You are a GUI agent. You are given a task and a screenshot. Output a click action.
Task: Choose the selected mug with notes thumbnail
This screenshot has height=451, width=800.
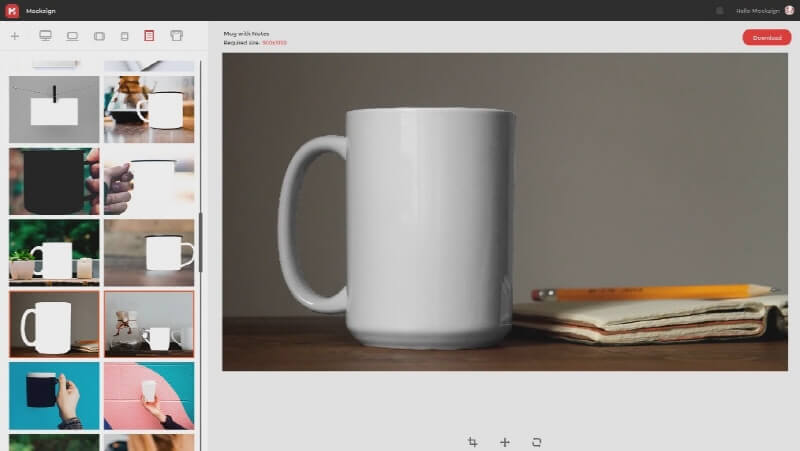[x=54, y=324]
